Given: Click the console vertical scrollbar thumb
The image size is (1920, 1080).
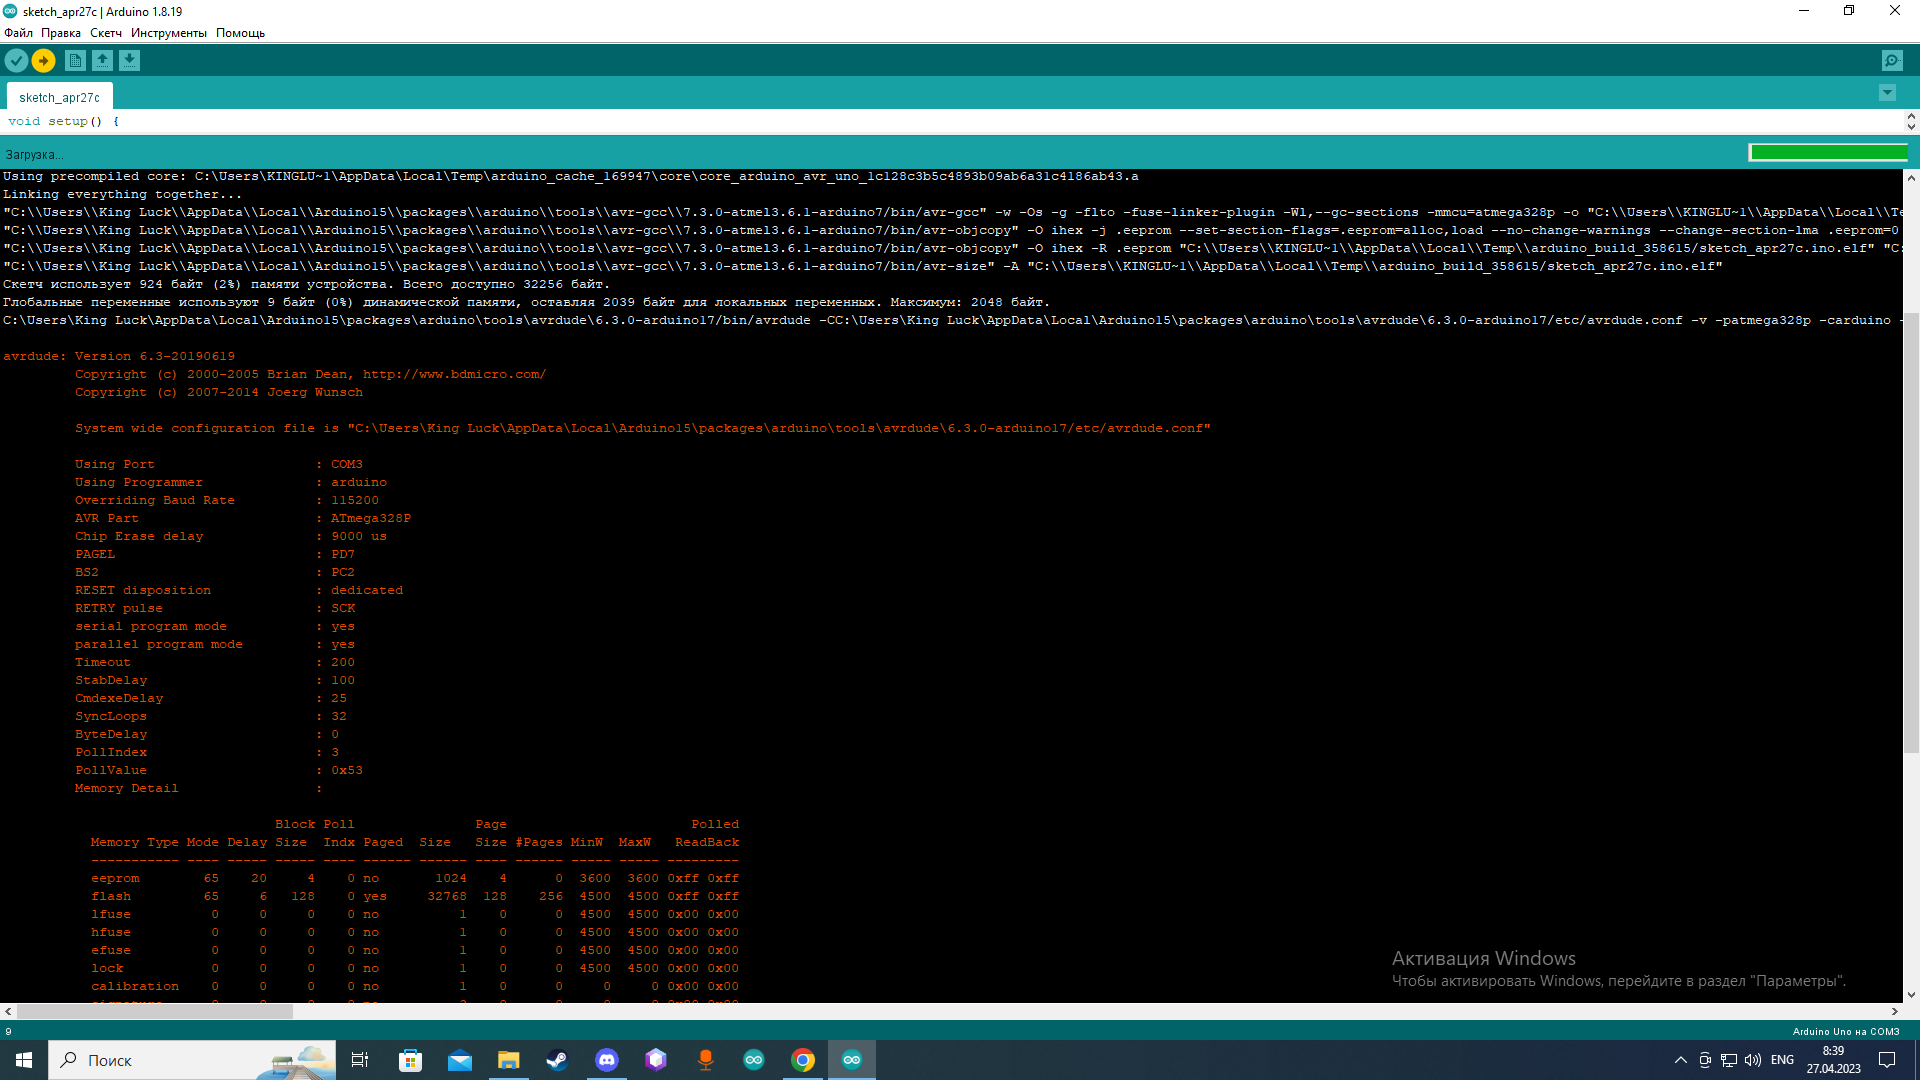Looking at the screenshot, I should pos(1911,533).
